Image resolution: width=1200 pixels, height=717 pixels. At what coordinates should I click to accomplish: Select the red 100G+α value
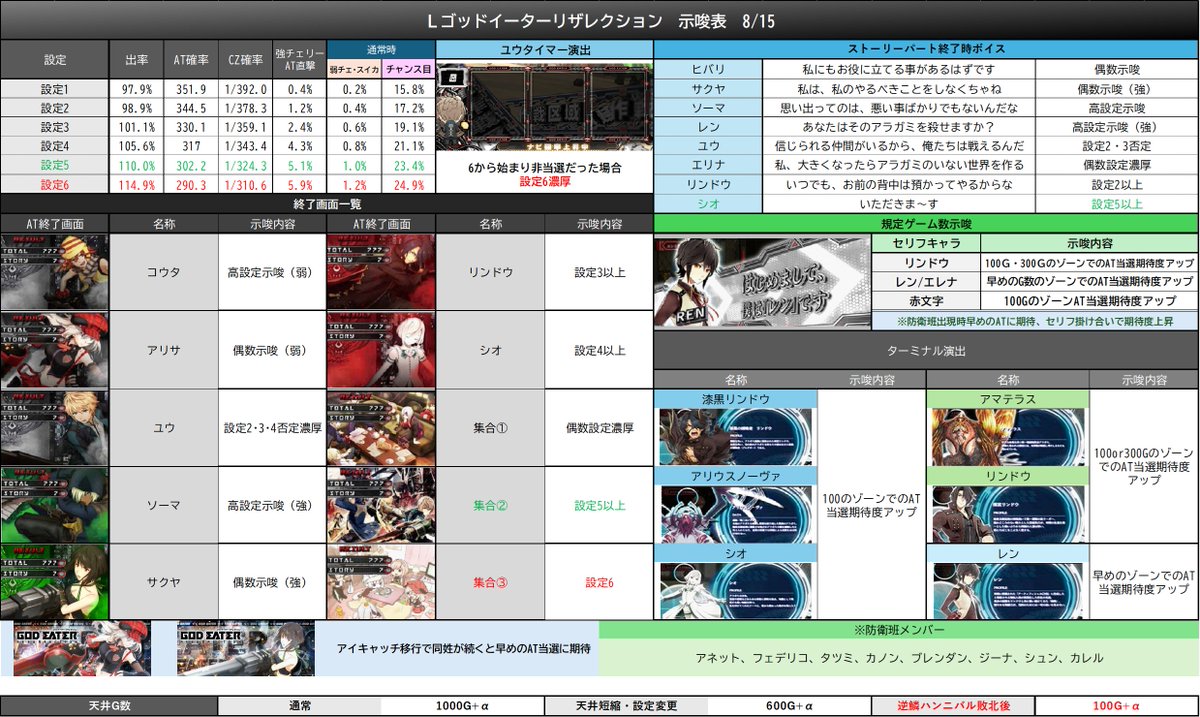(x=1117, y=706)
